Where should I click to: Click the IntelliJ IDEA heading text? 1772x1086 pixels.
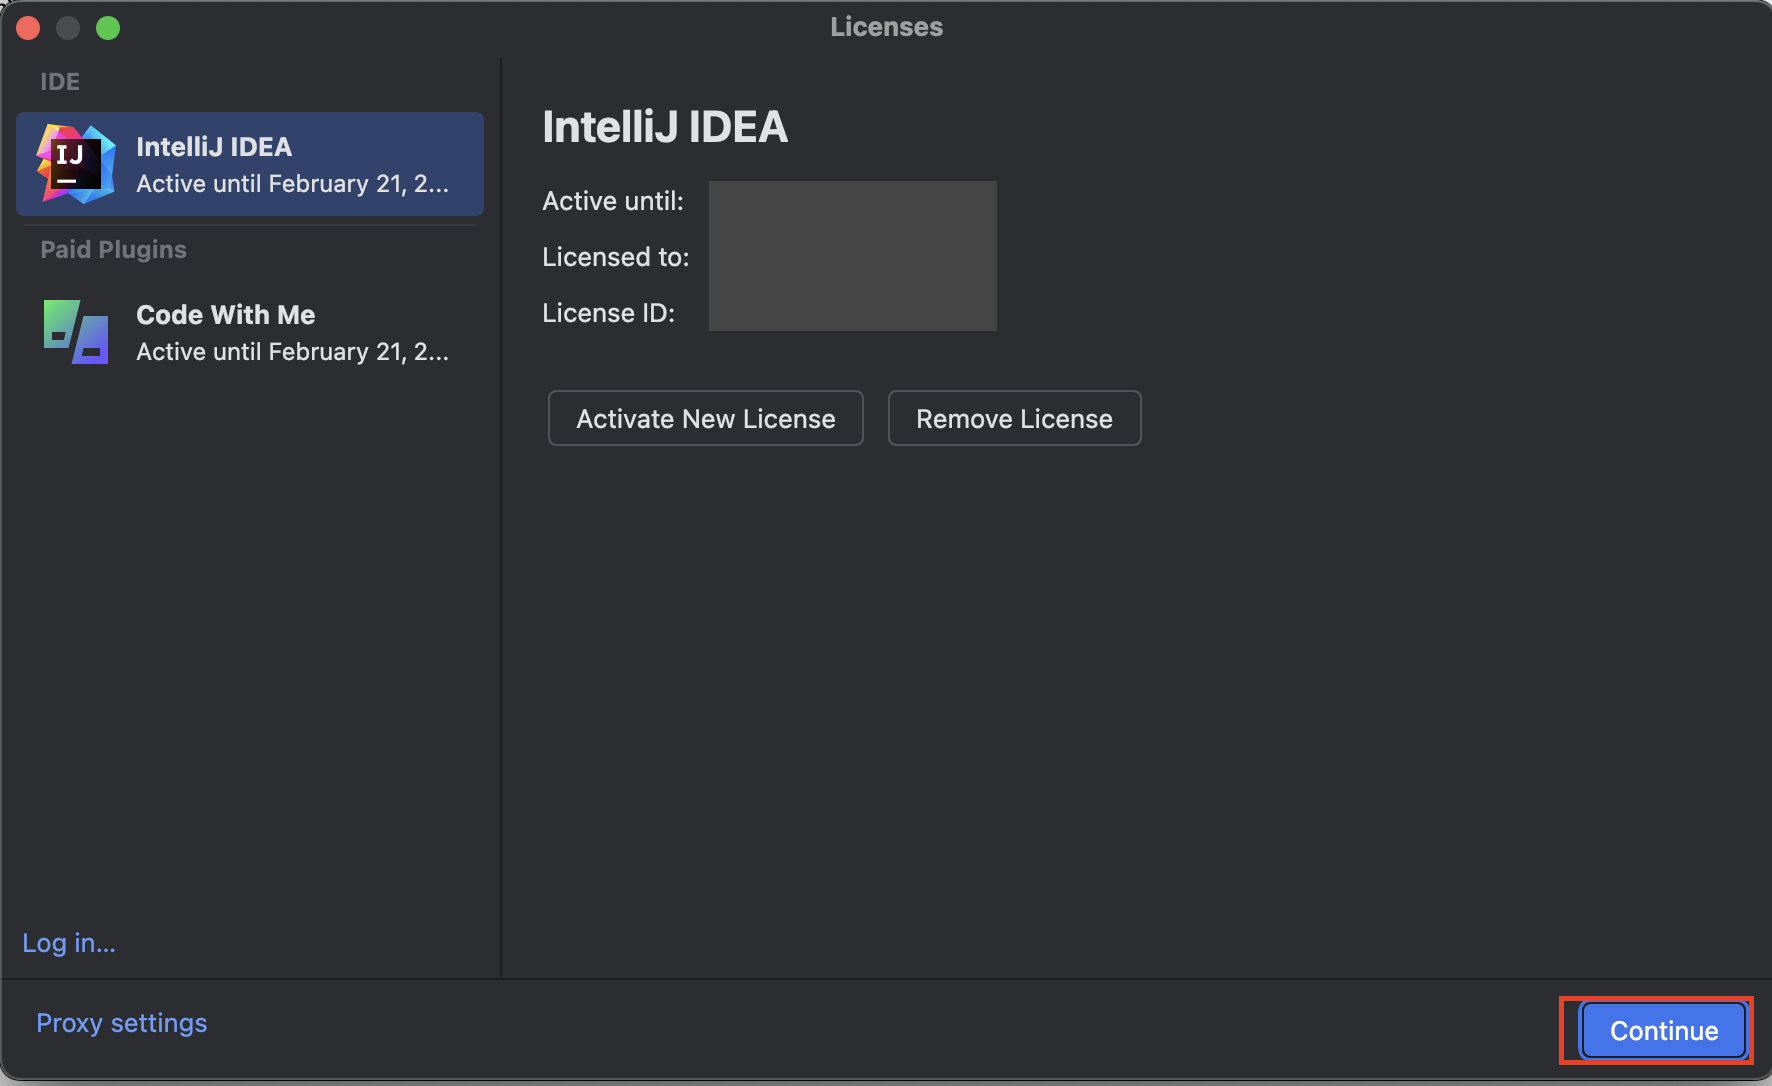click(665, 127)
